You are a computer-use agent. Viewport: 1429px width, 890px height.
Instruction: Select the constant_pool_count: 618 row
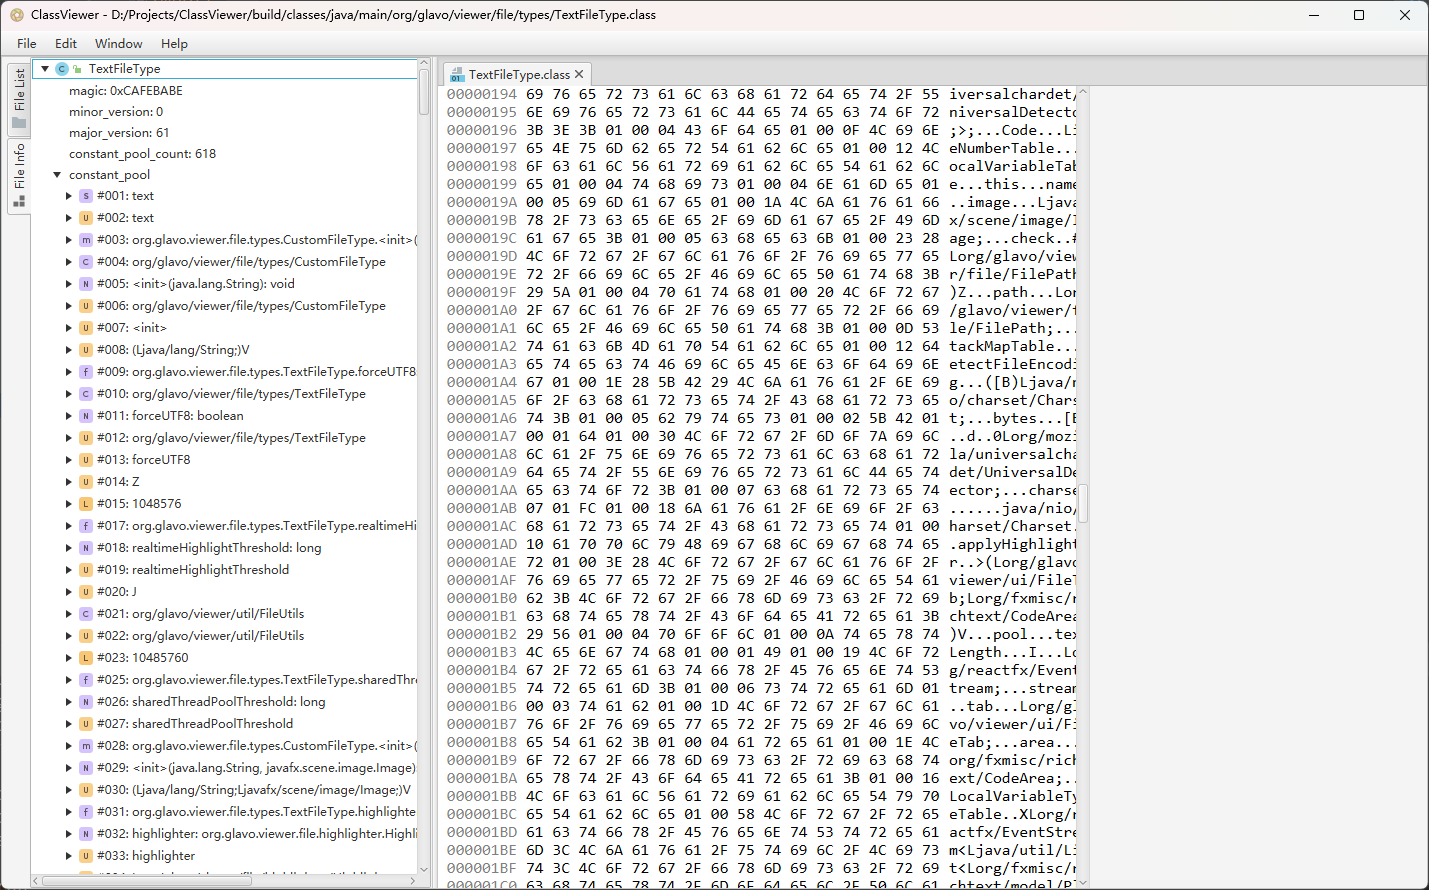coord(225,154)
